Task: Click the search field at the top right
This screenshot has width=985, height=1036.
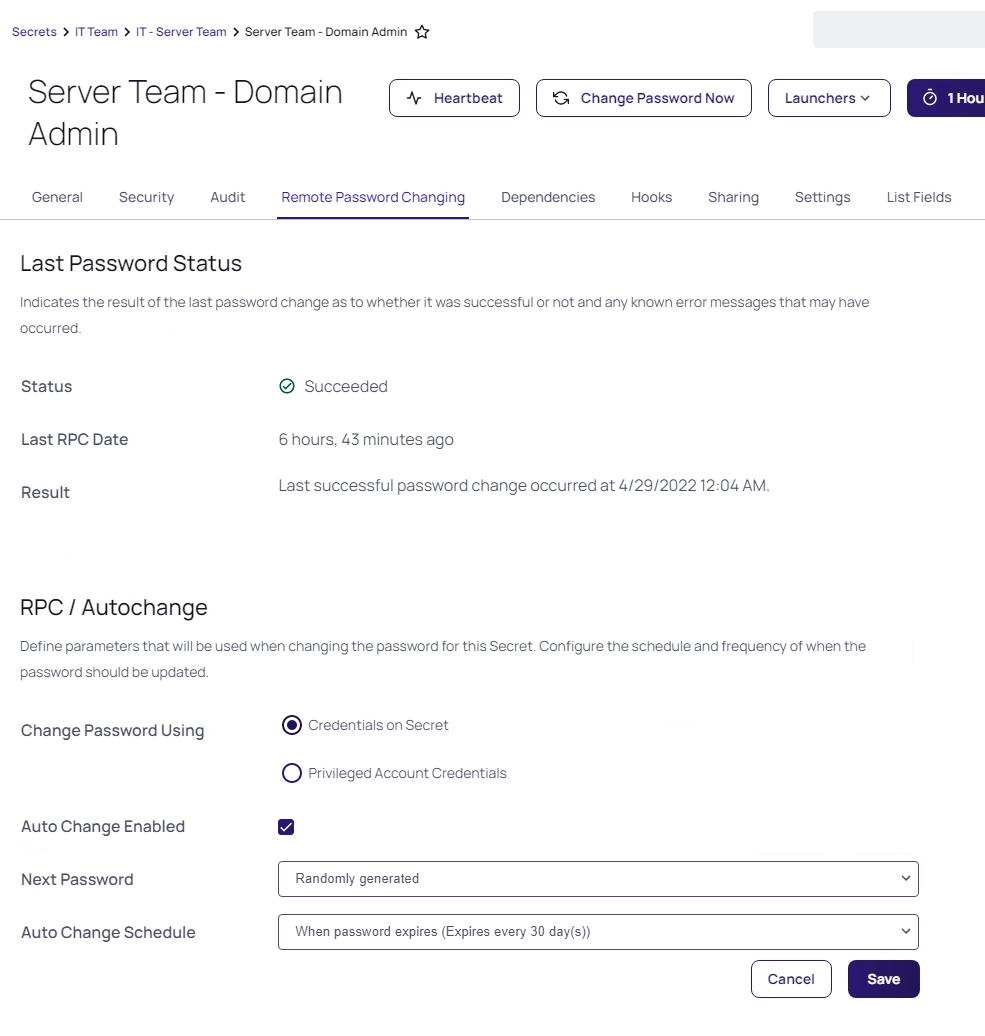Action: (898, 29)
